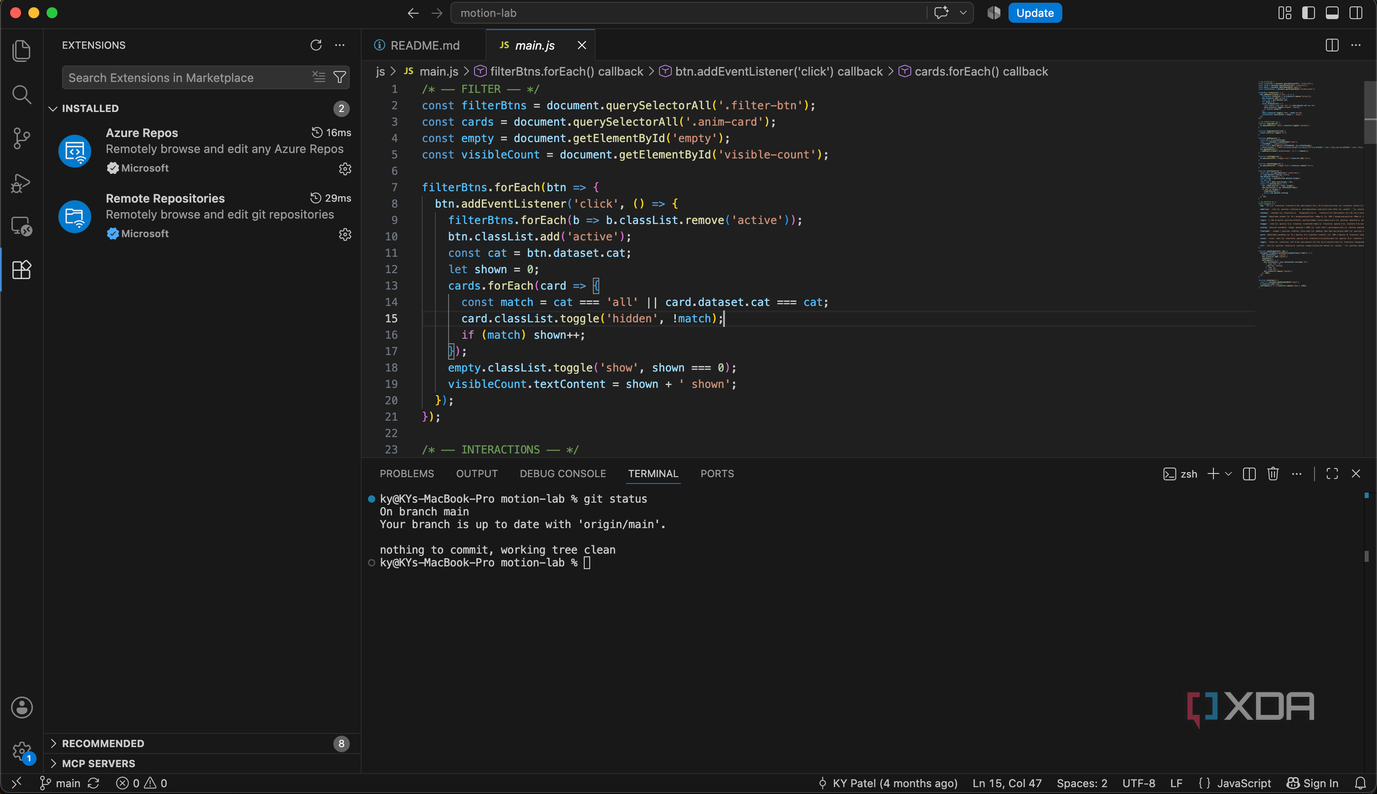Open the Run and Debug view

point(21,183)
